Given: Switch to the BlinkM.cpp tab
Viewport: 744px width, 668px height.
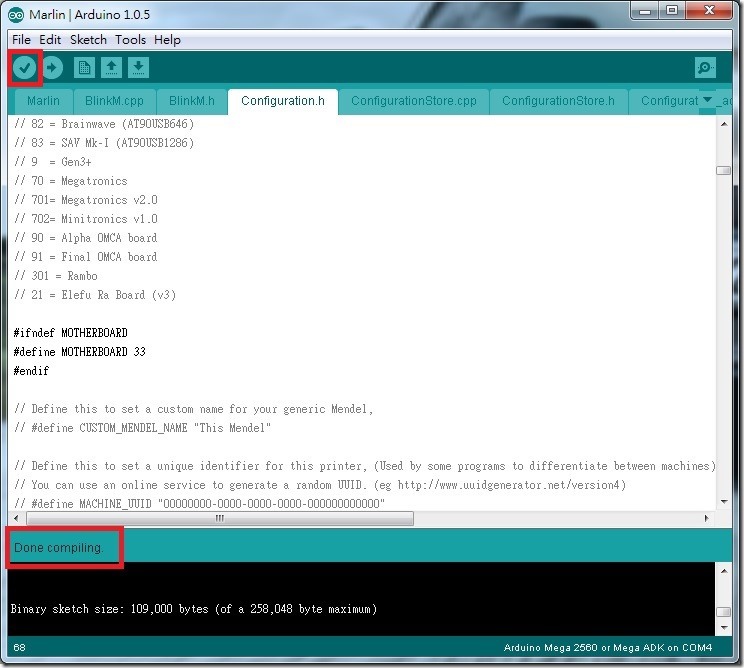Looking at the screenshot, I should click(114, 101).
